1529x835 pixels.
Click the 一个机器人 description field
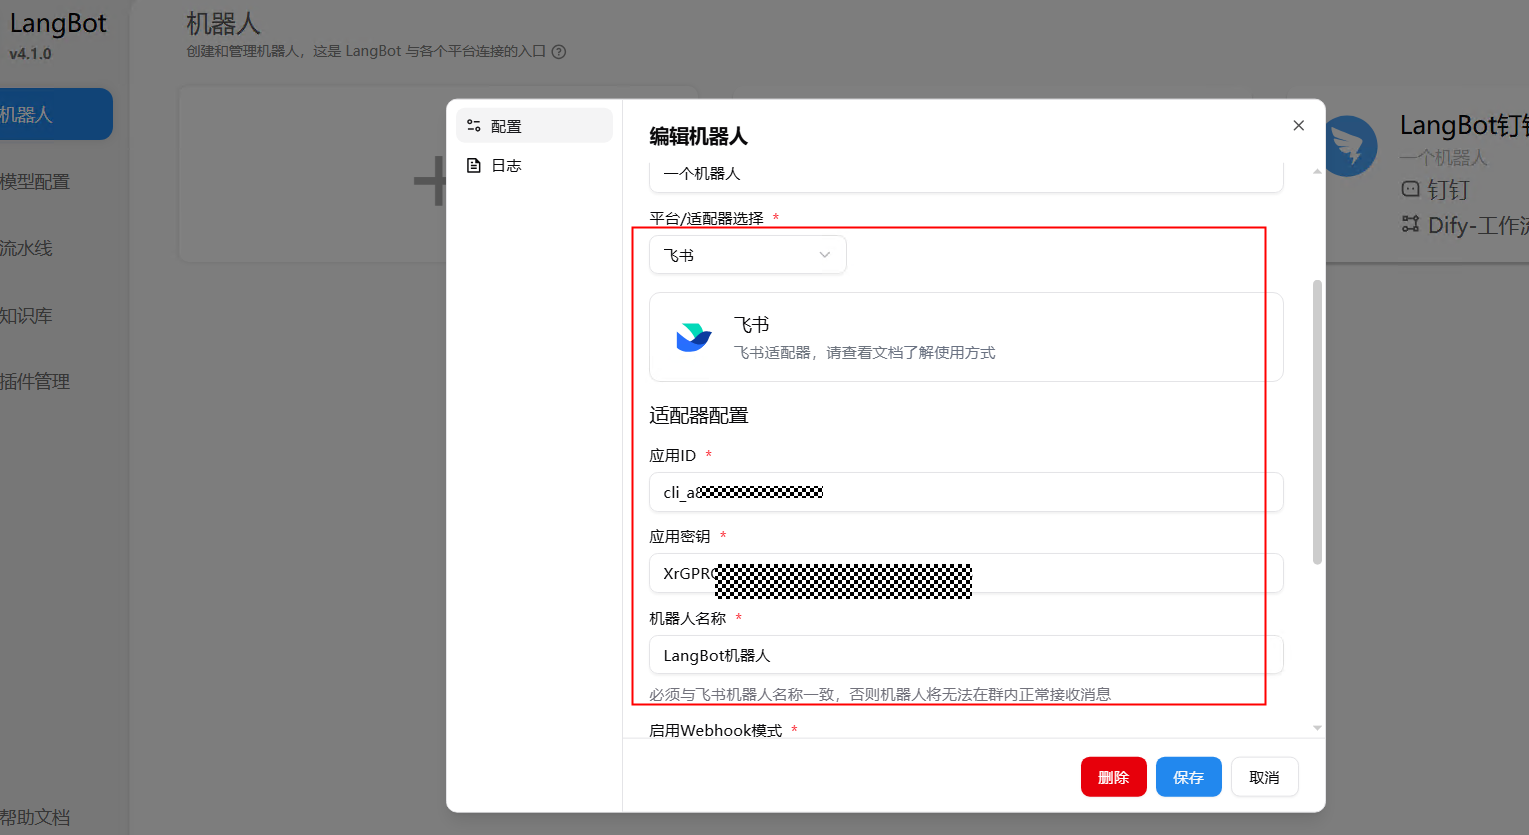point(966,174)
